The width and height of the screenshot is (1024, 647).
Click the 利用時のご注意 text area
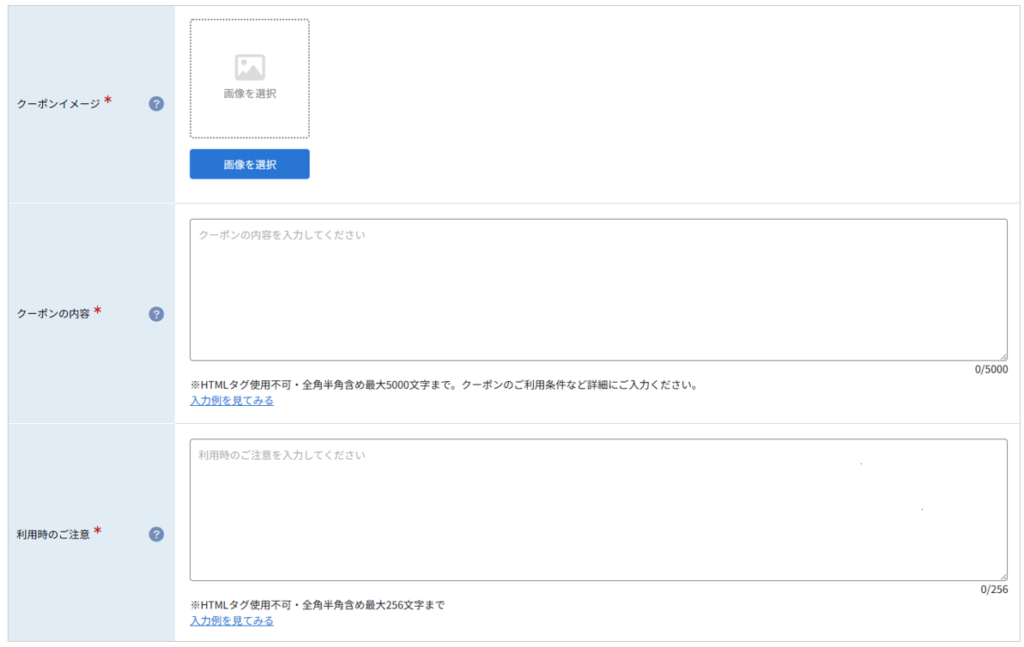tap(598, 510)
